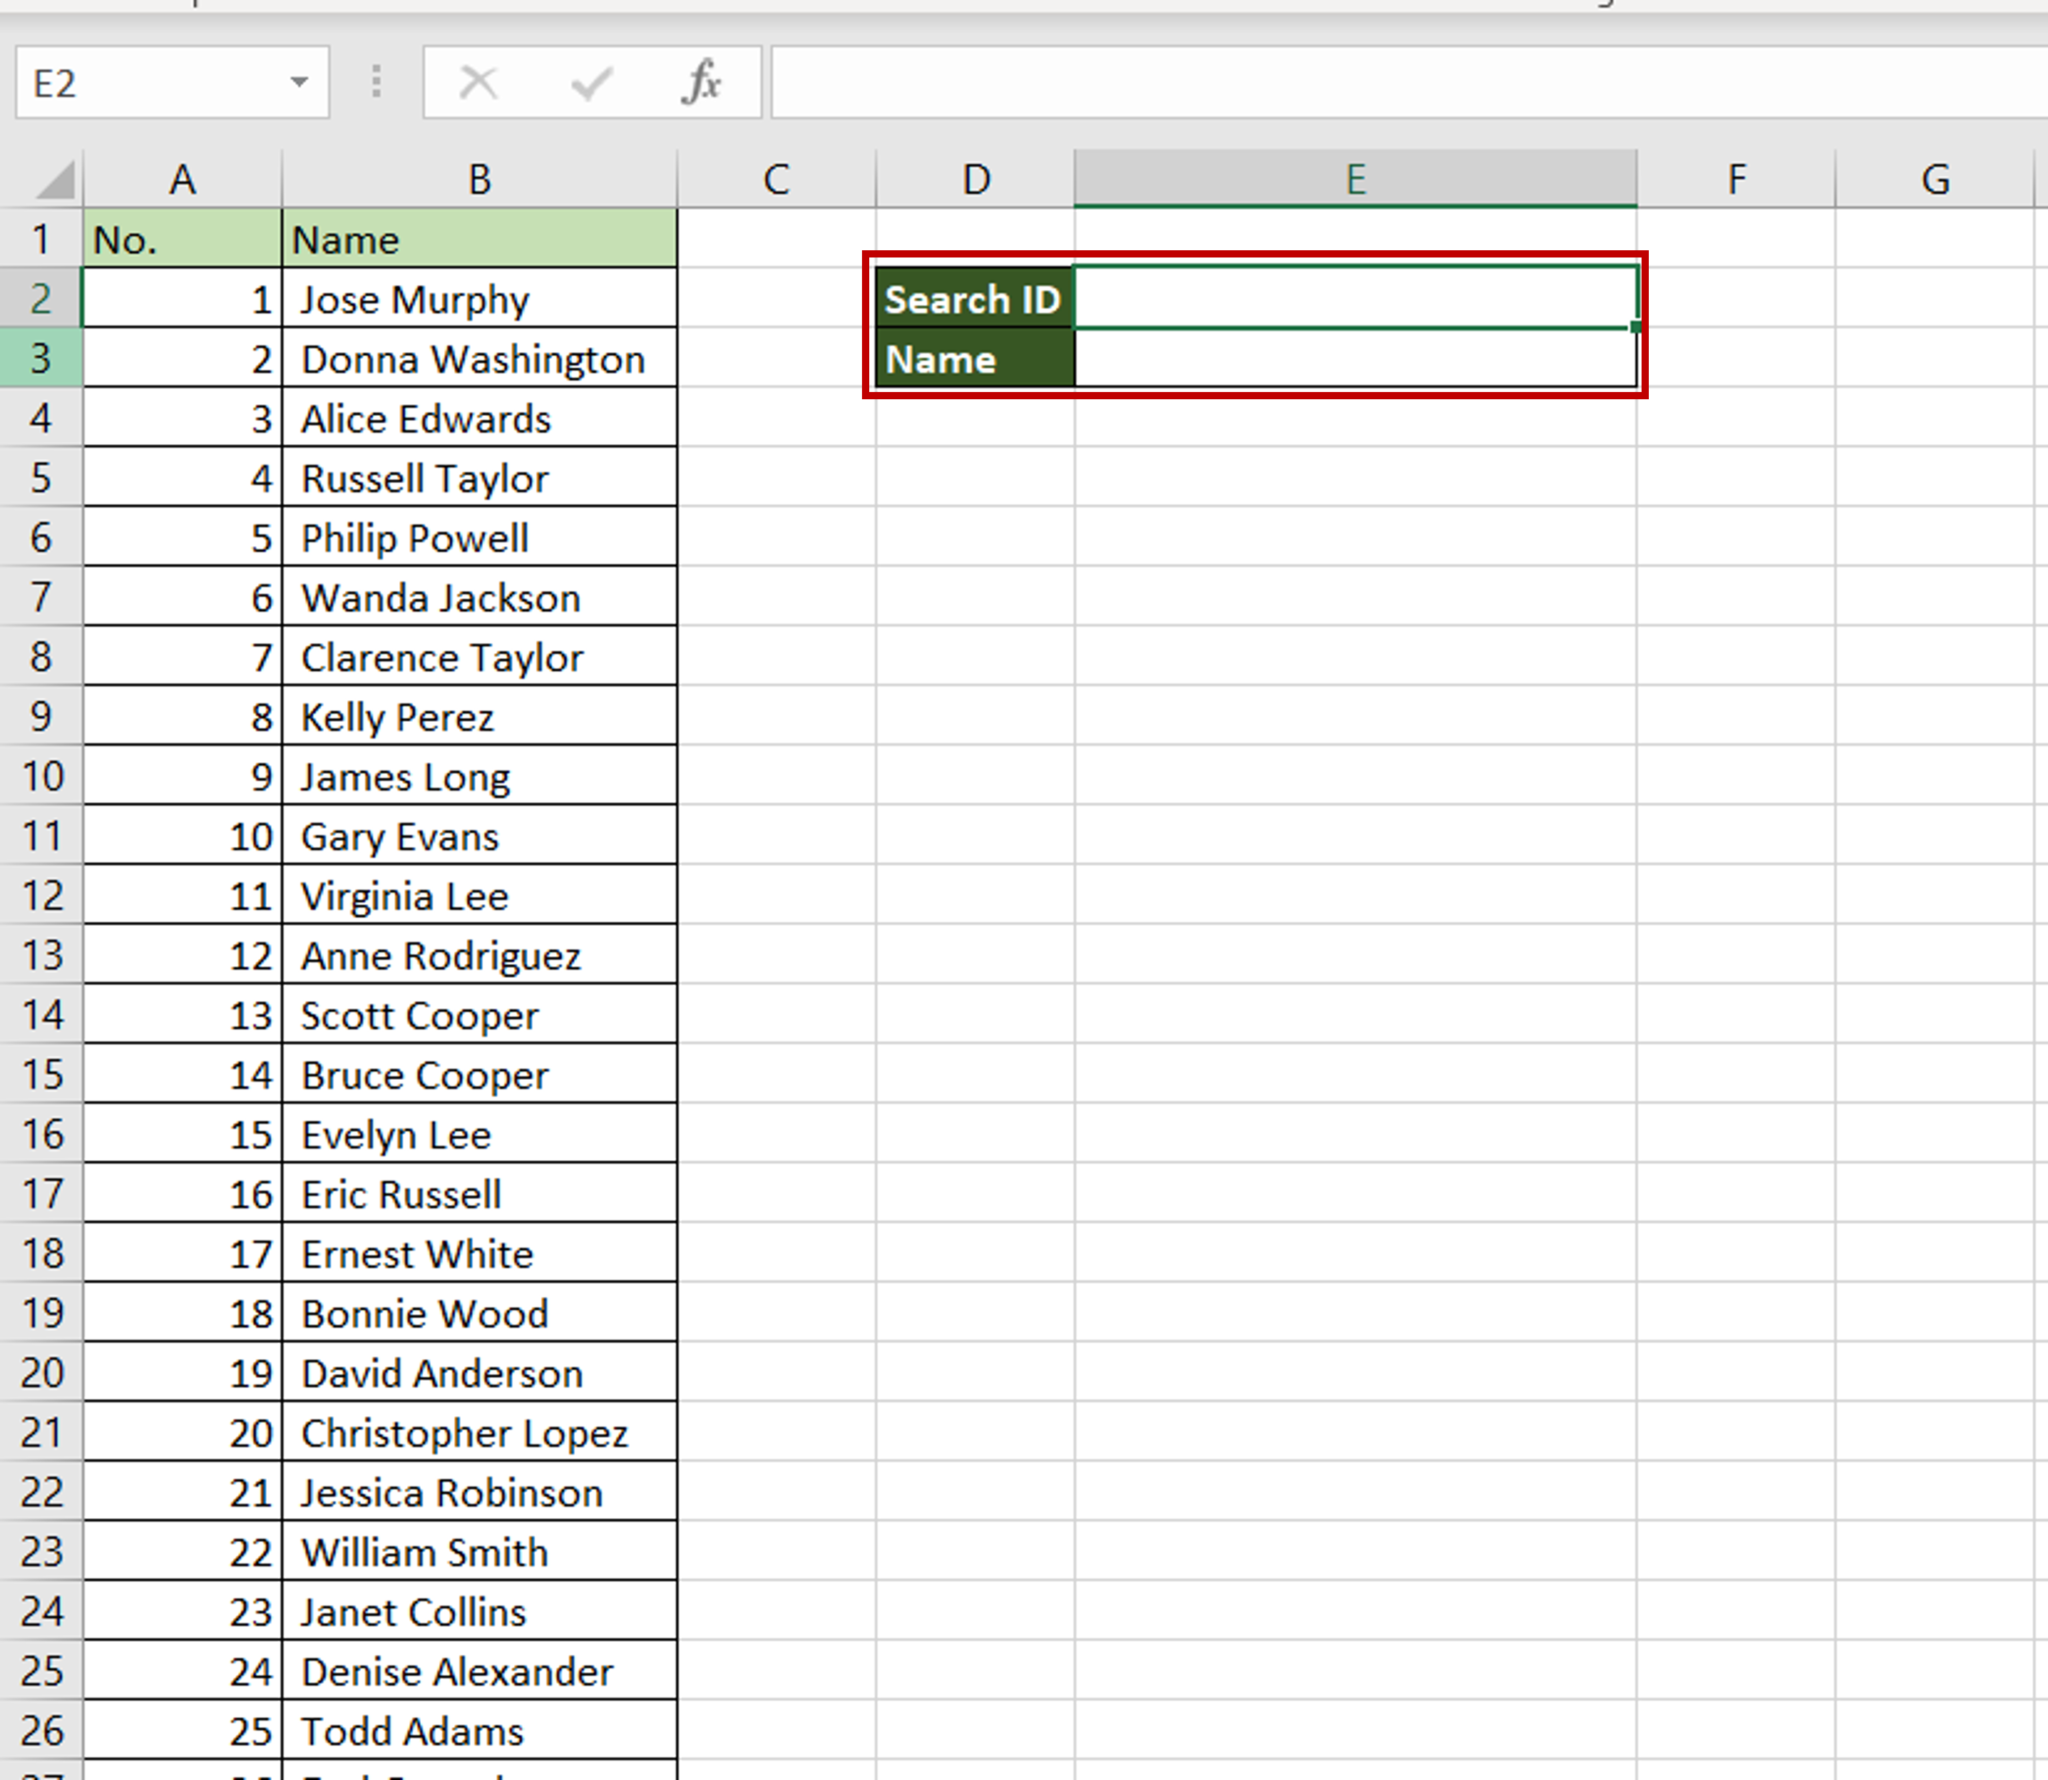The width and height of the screenshot is (2048, 1780).
Task: Select the No. header cell
Action: point(182,239)
